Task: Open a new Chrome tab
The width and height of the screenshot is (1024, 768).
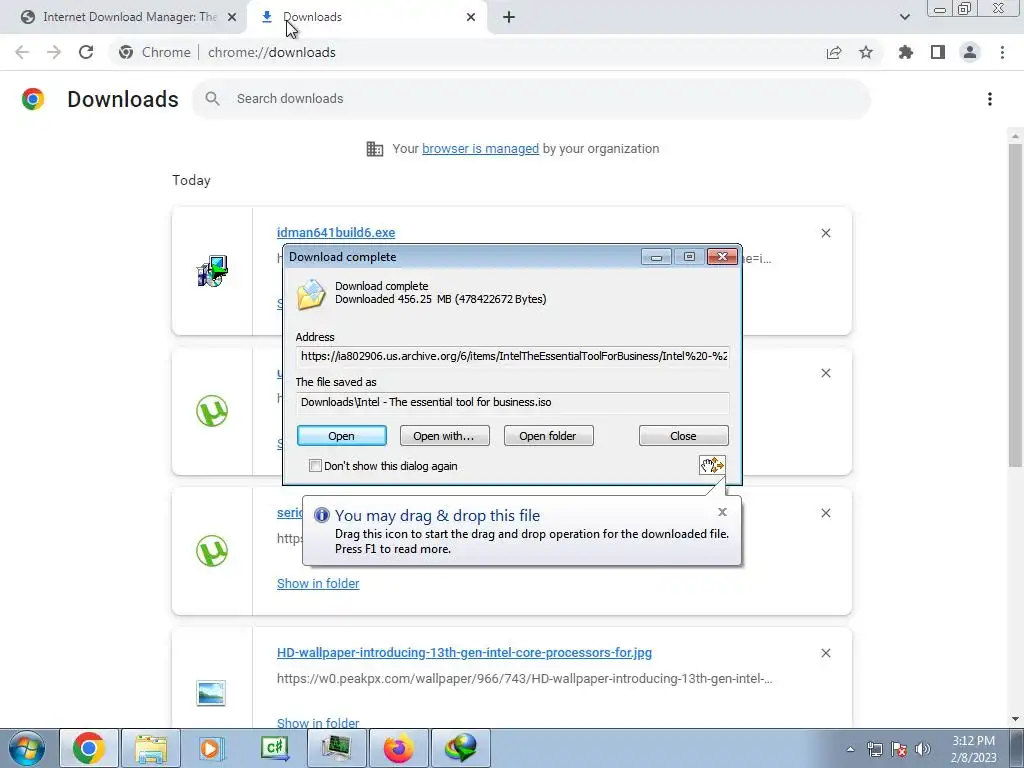Action: click(509, 17)
